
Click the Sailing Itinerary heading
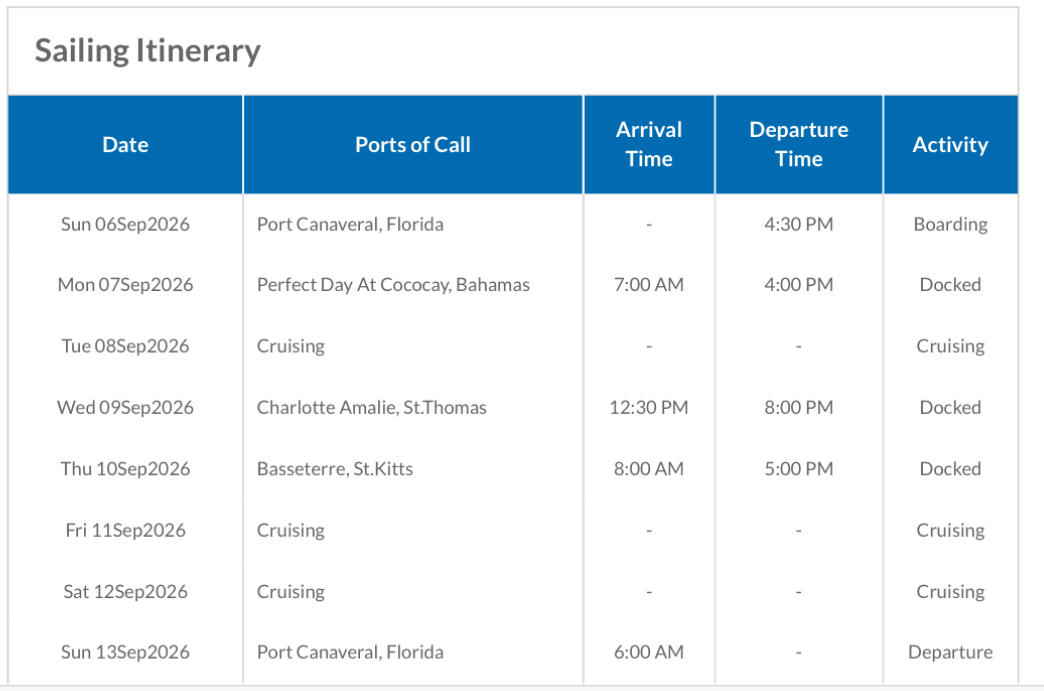pos(148,51)
